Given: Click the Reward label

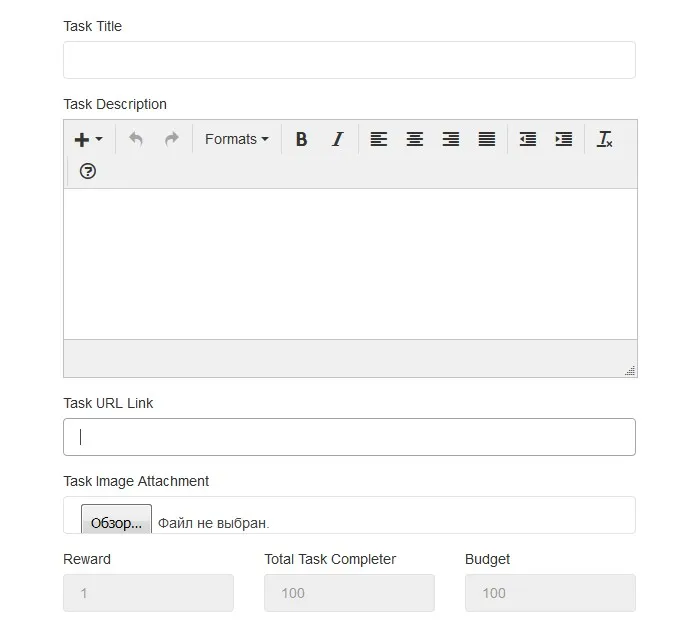Looking at the screenshot, I should coord(87,559).
